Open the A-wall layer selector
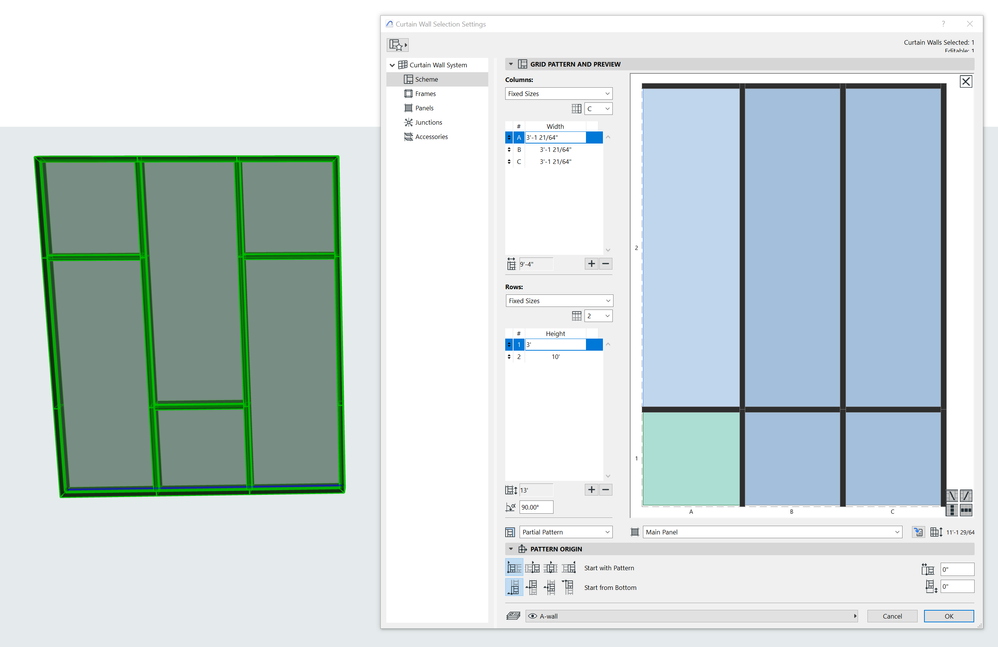The width and height of the screenshot is (998, 647). (691, 616)
